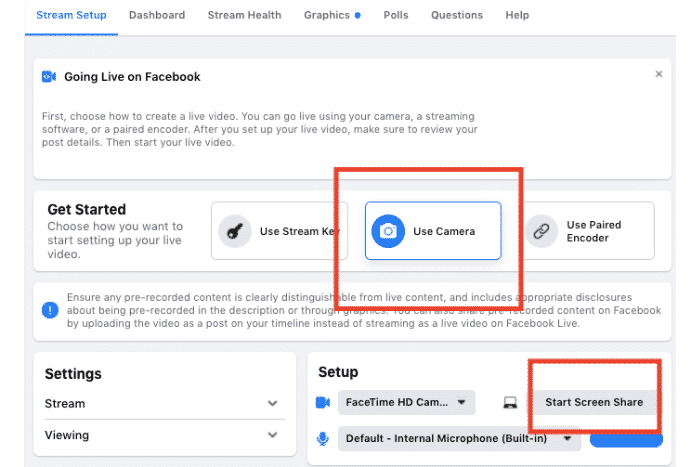Go to the Graphics tab
Viewport: 700px width, 467px height.
[327, 15]
